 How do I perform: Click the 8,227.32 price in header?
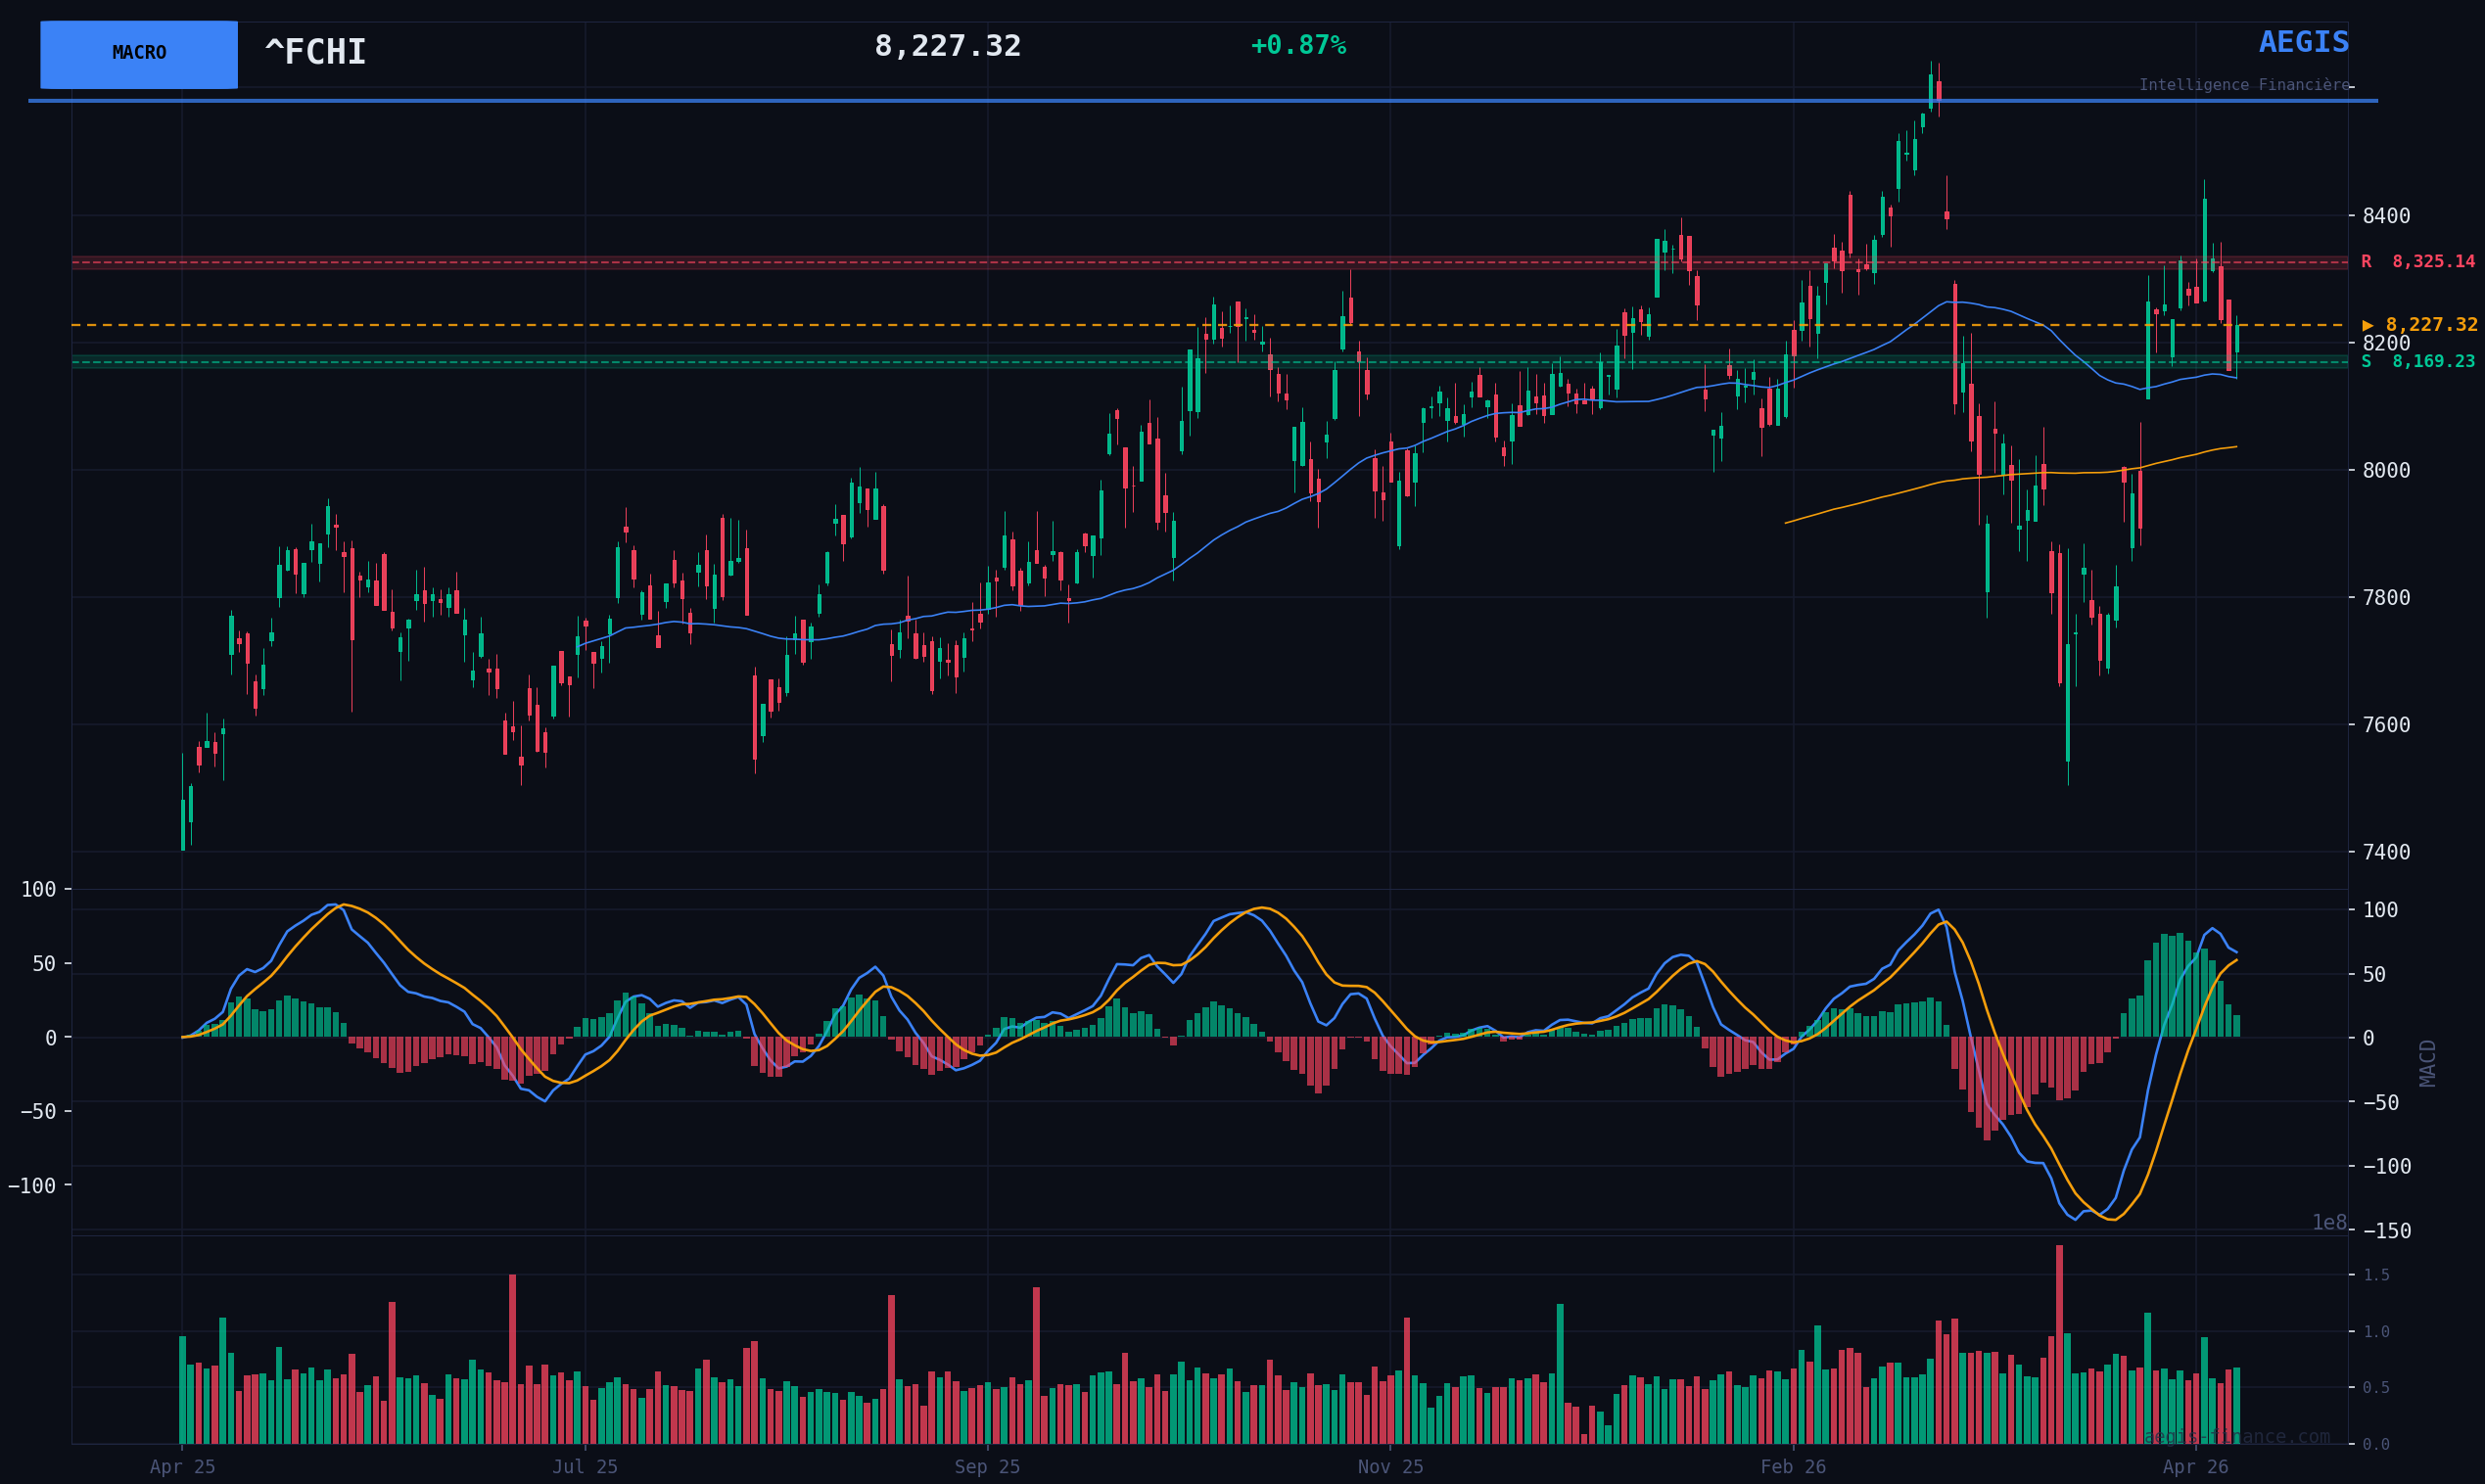[947, 47]
